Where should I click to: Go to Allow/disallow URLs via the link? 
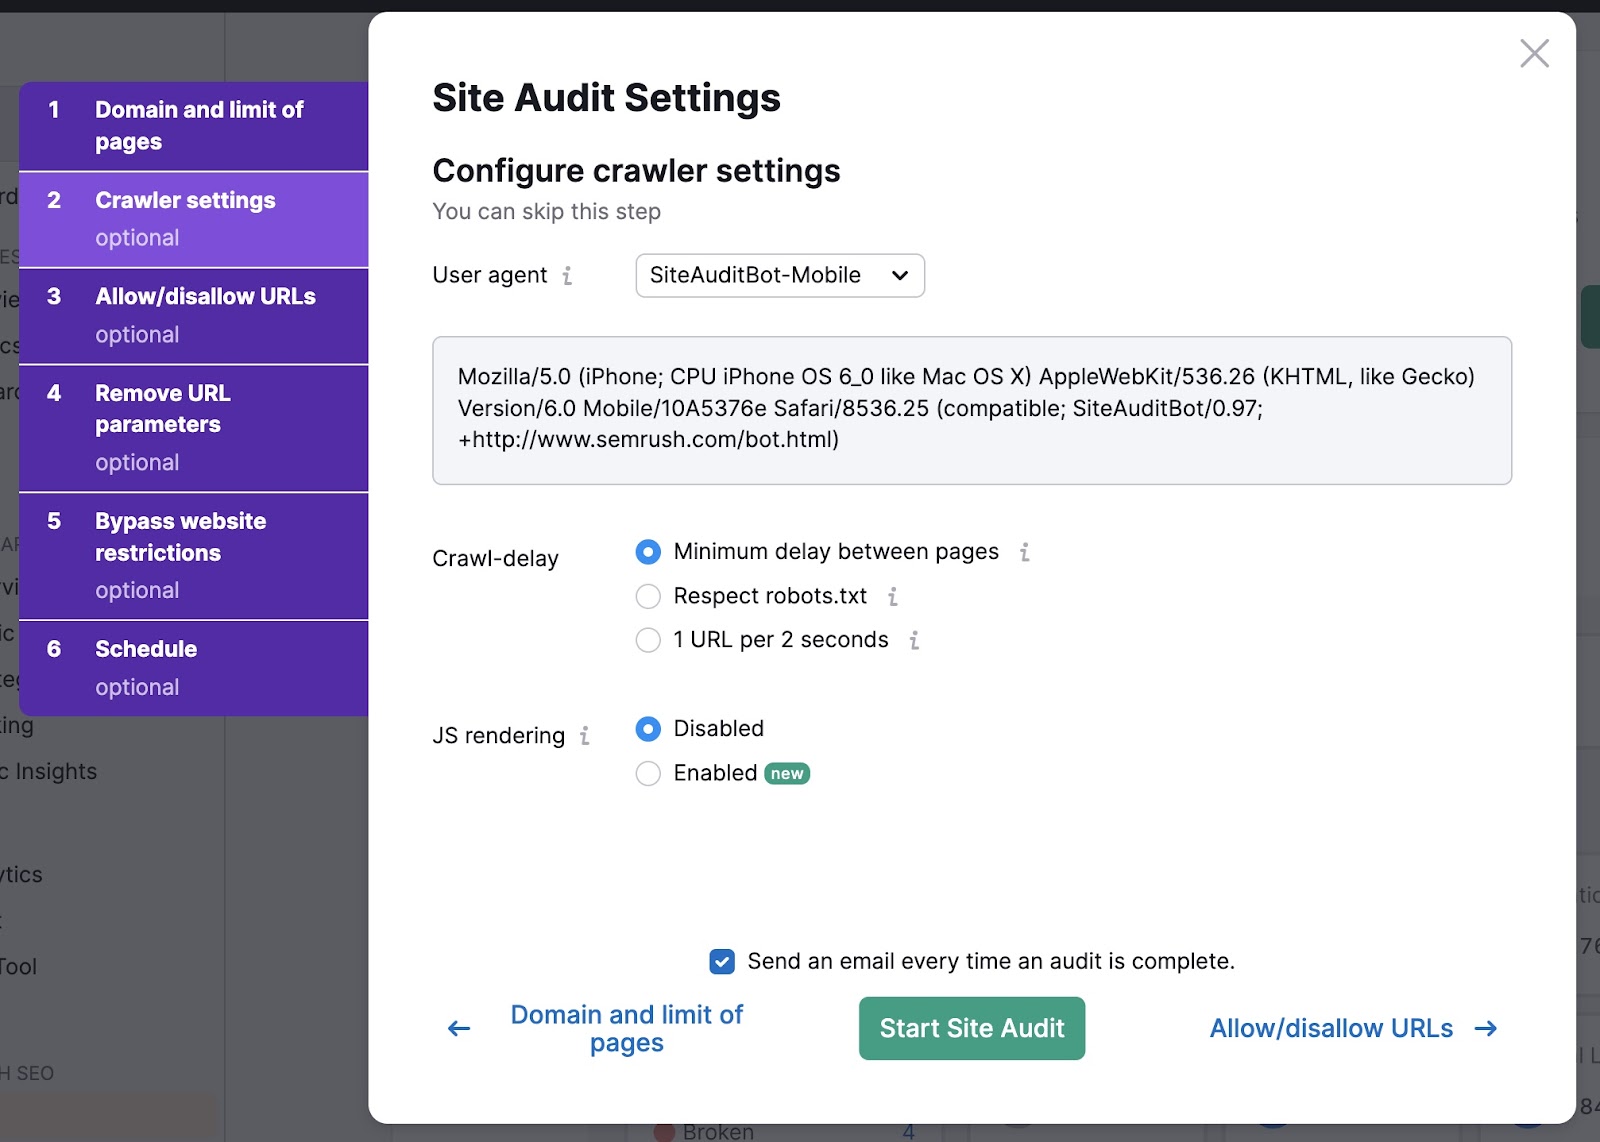(1330, 1028)
